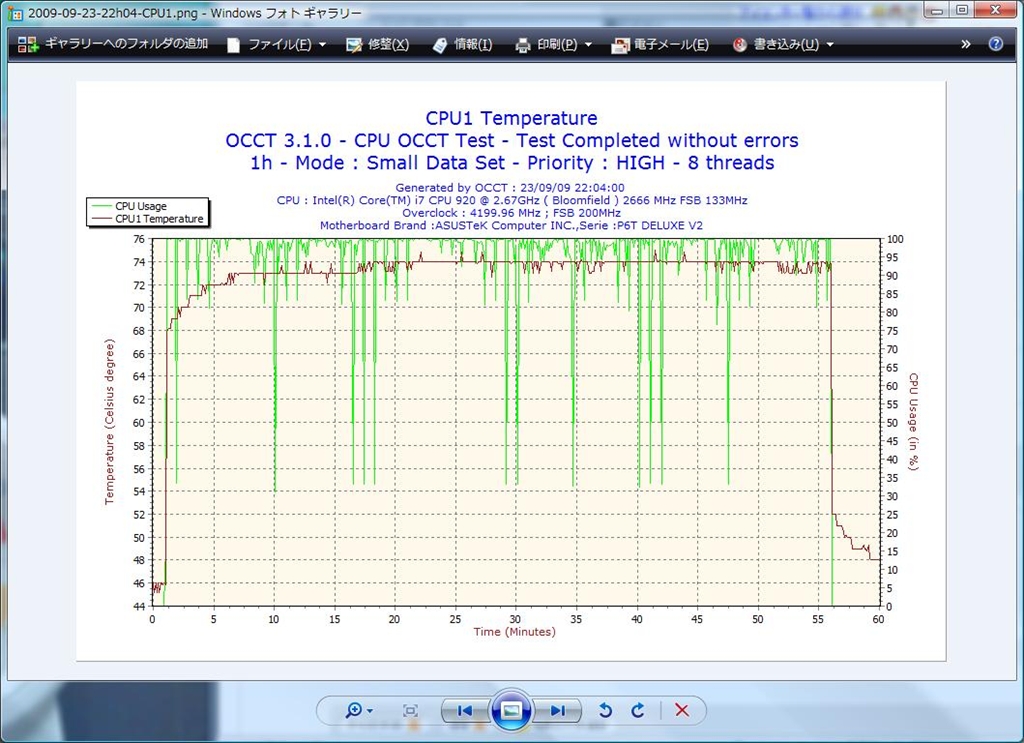Delete the image with the red X
The height and width of the screenshot is (743, 1024).
pyautogui.click(x=682, y=710)
